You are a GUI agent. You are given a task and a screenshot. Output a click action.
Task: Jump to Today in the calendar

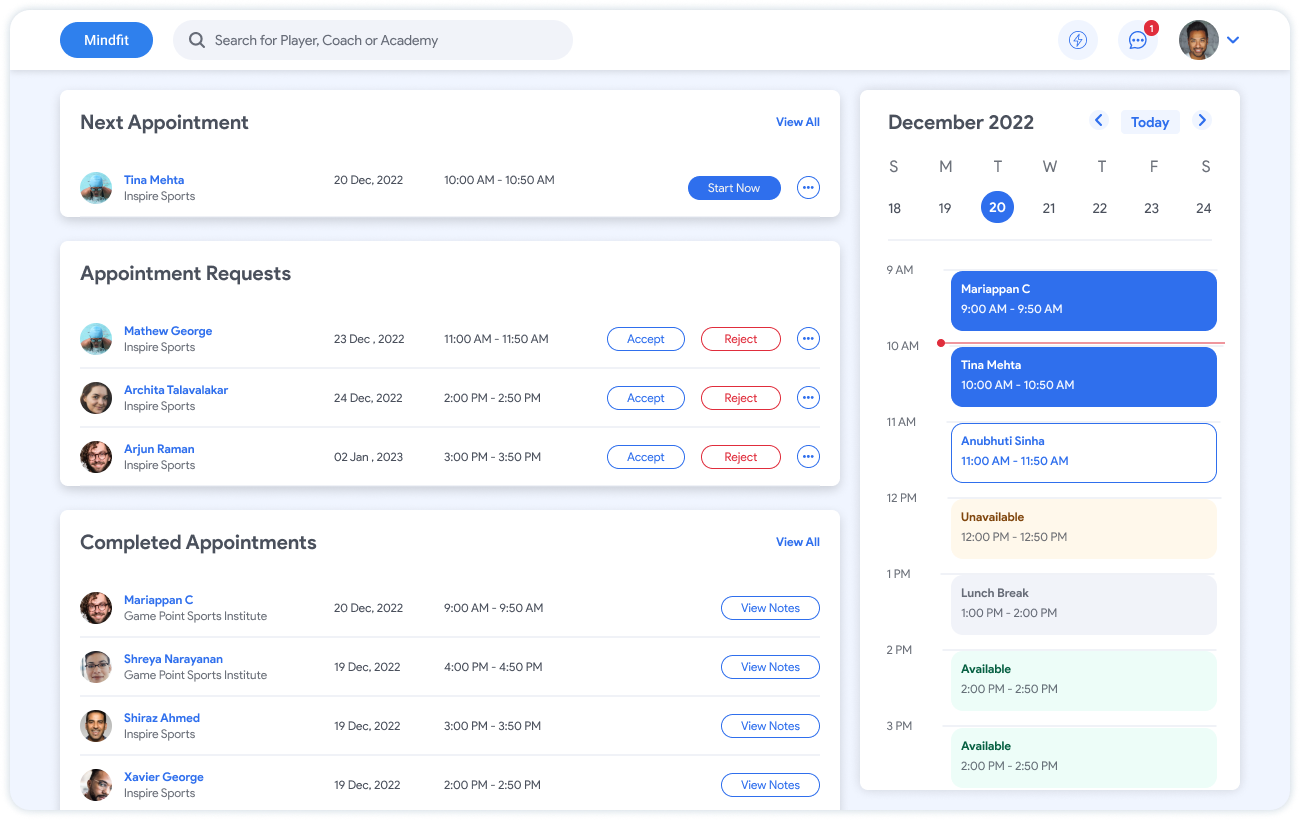[x=1150, y=122]
